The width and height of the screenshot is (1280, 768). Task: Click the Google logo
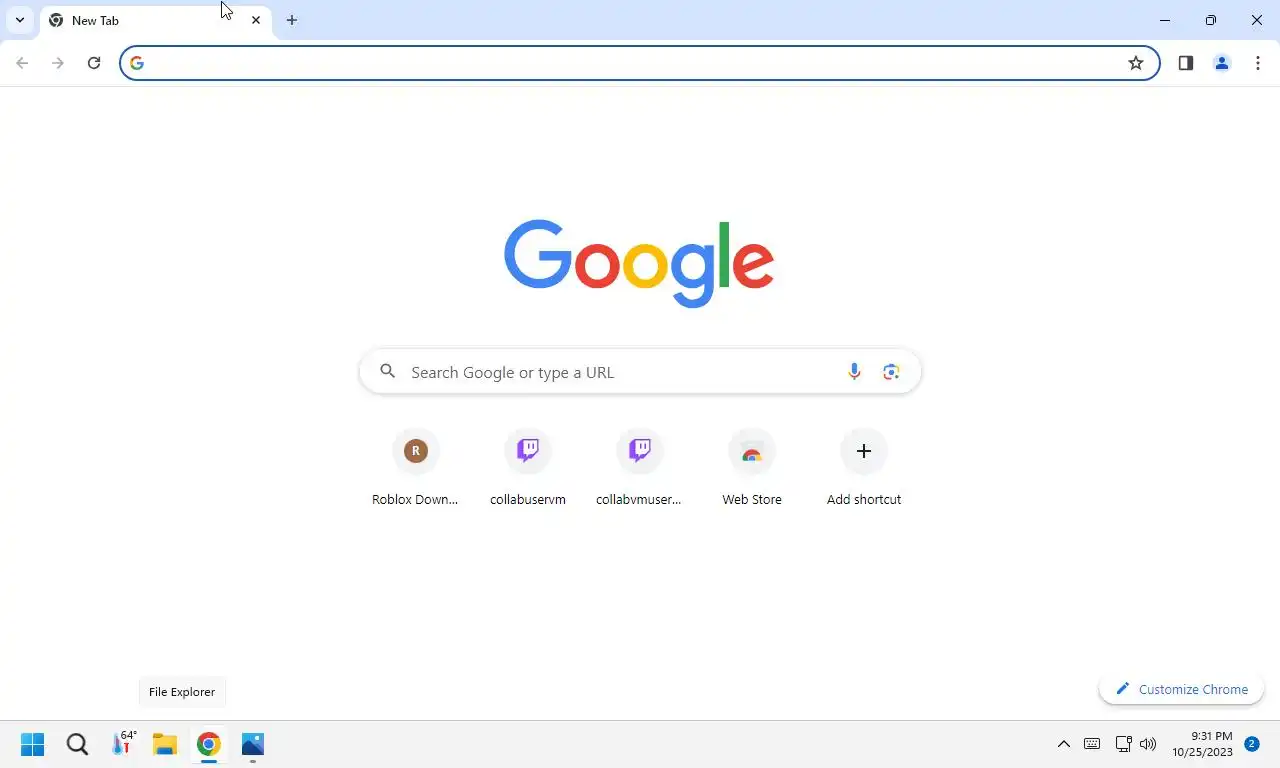click(639, 263)
